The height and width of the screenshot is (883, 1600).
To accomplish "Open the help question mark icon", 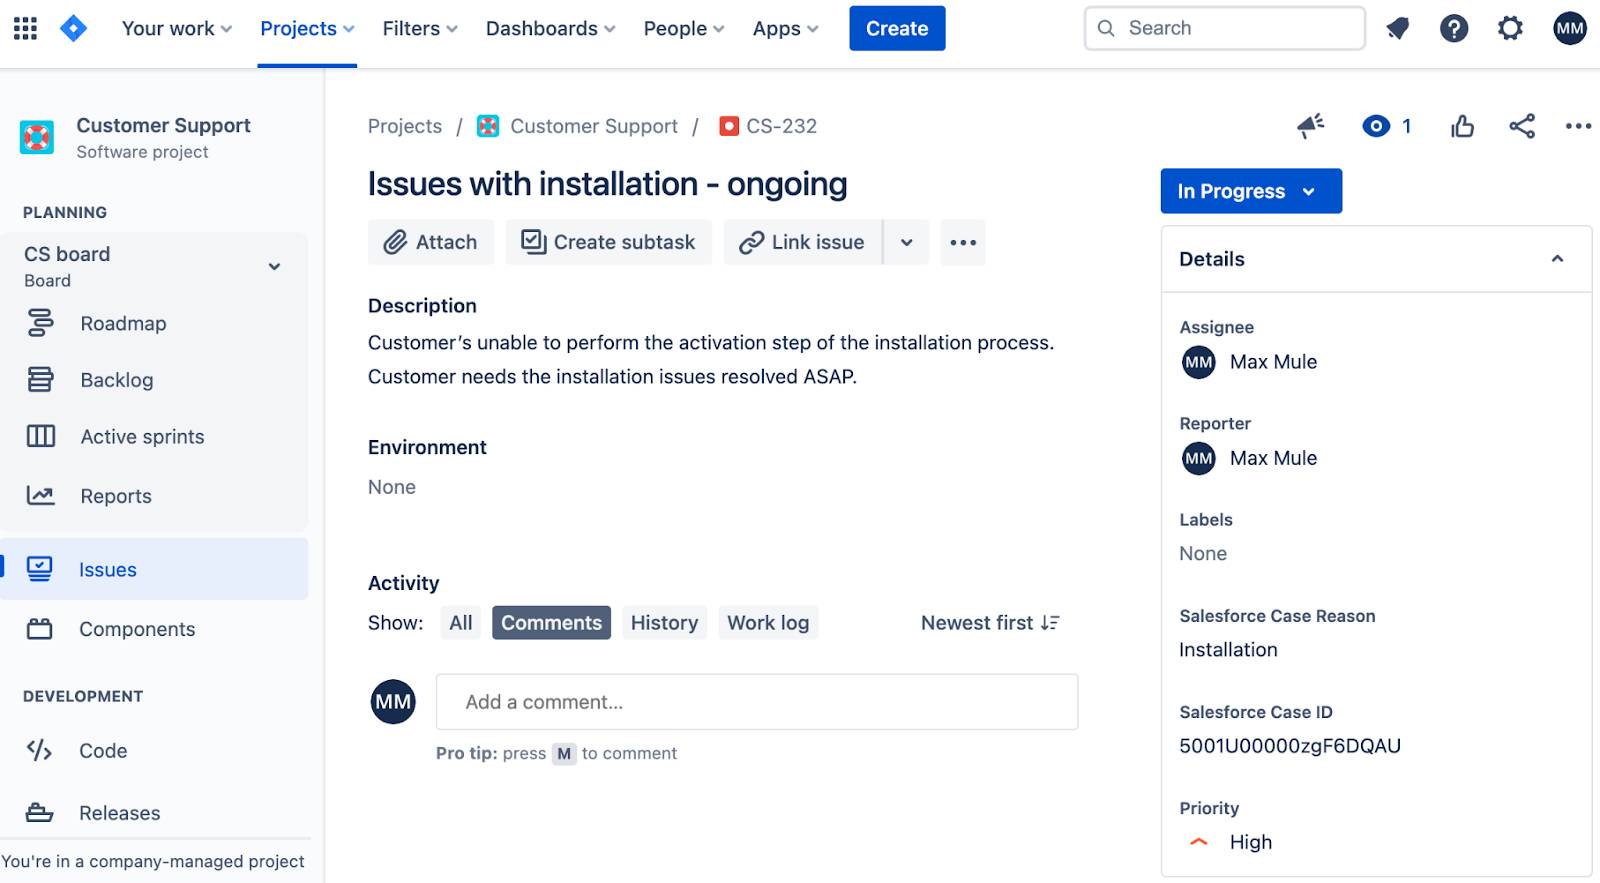I will coord(1454,28).
